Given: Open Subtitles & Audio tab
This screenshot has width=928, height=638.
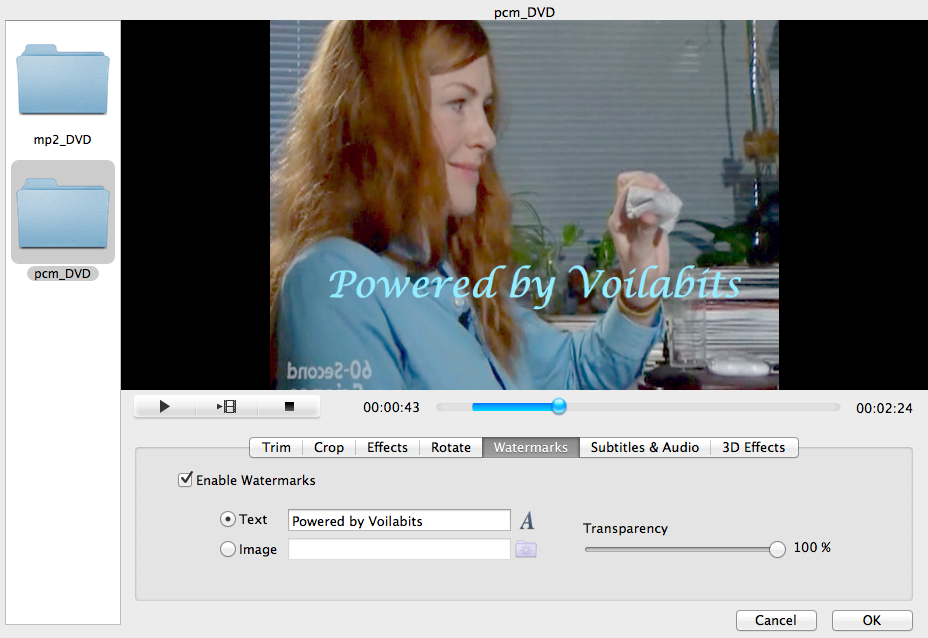Looking at the screenshot, I should 645,447.
